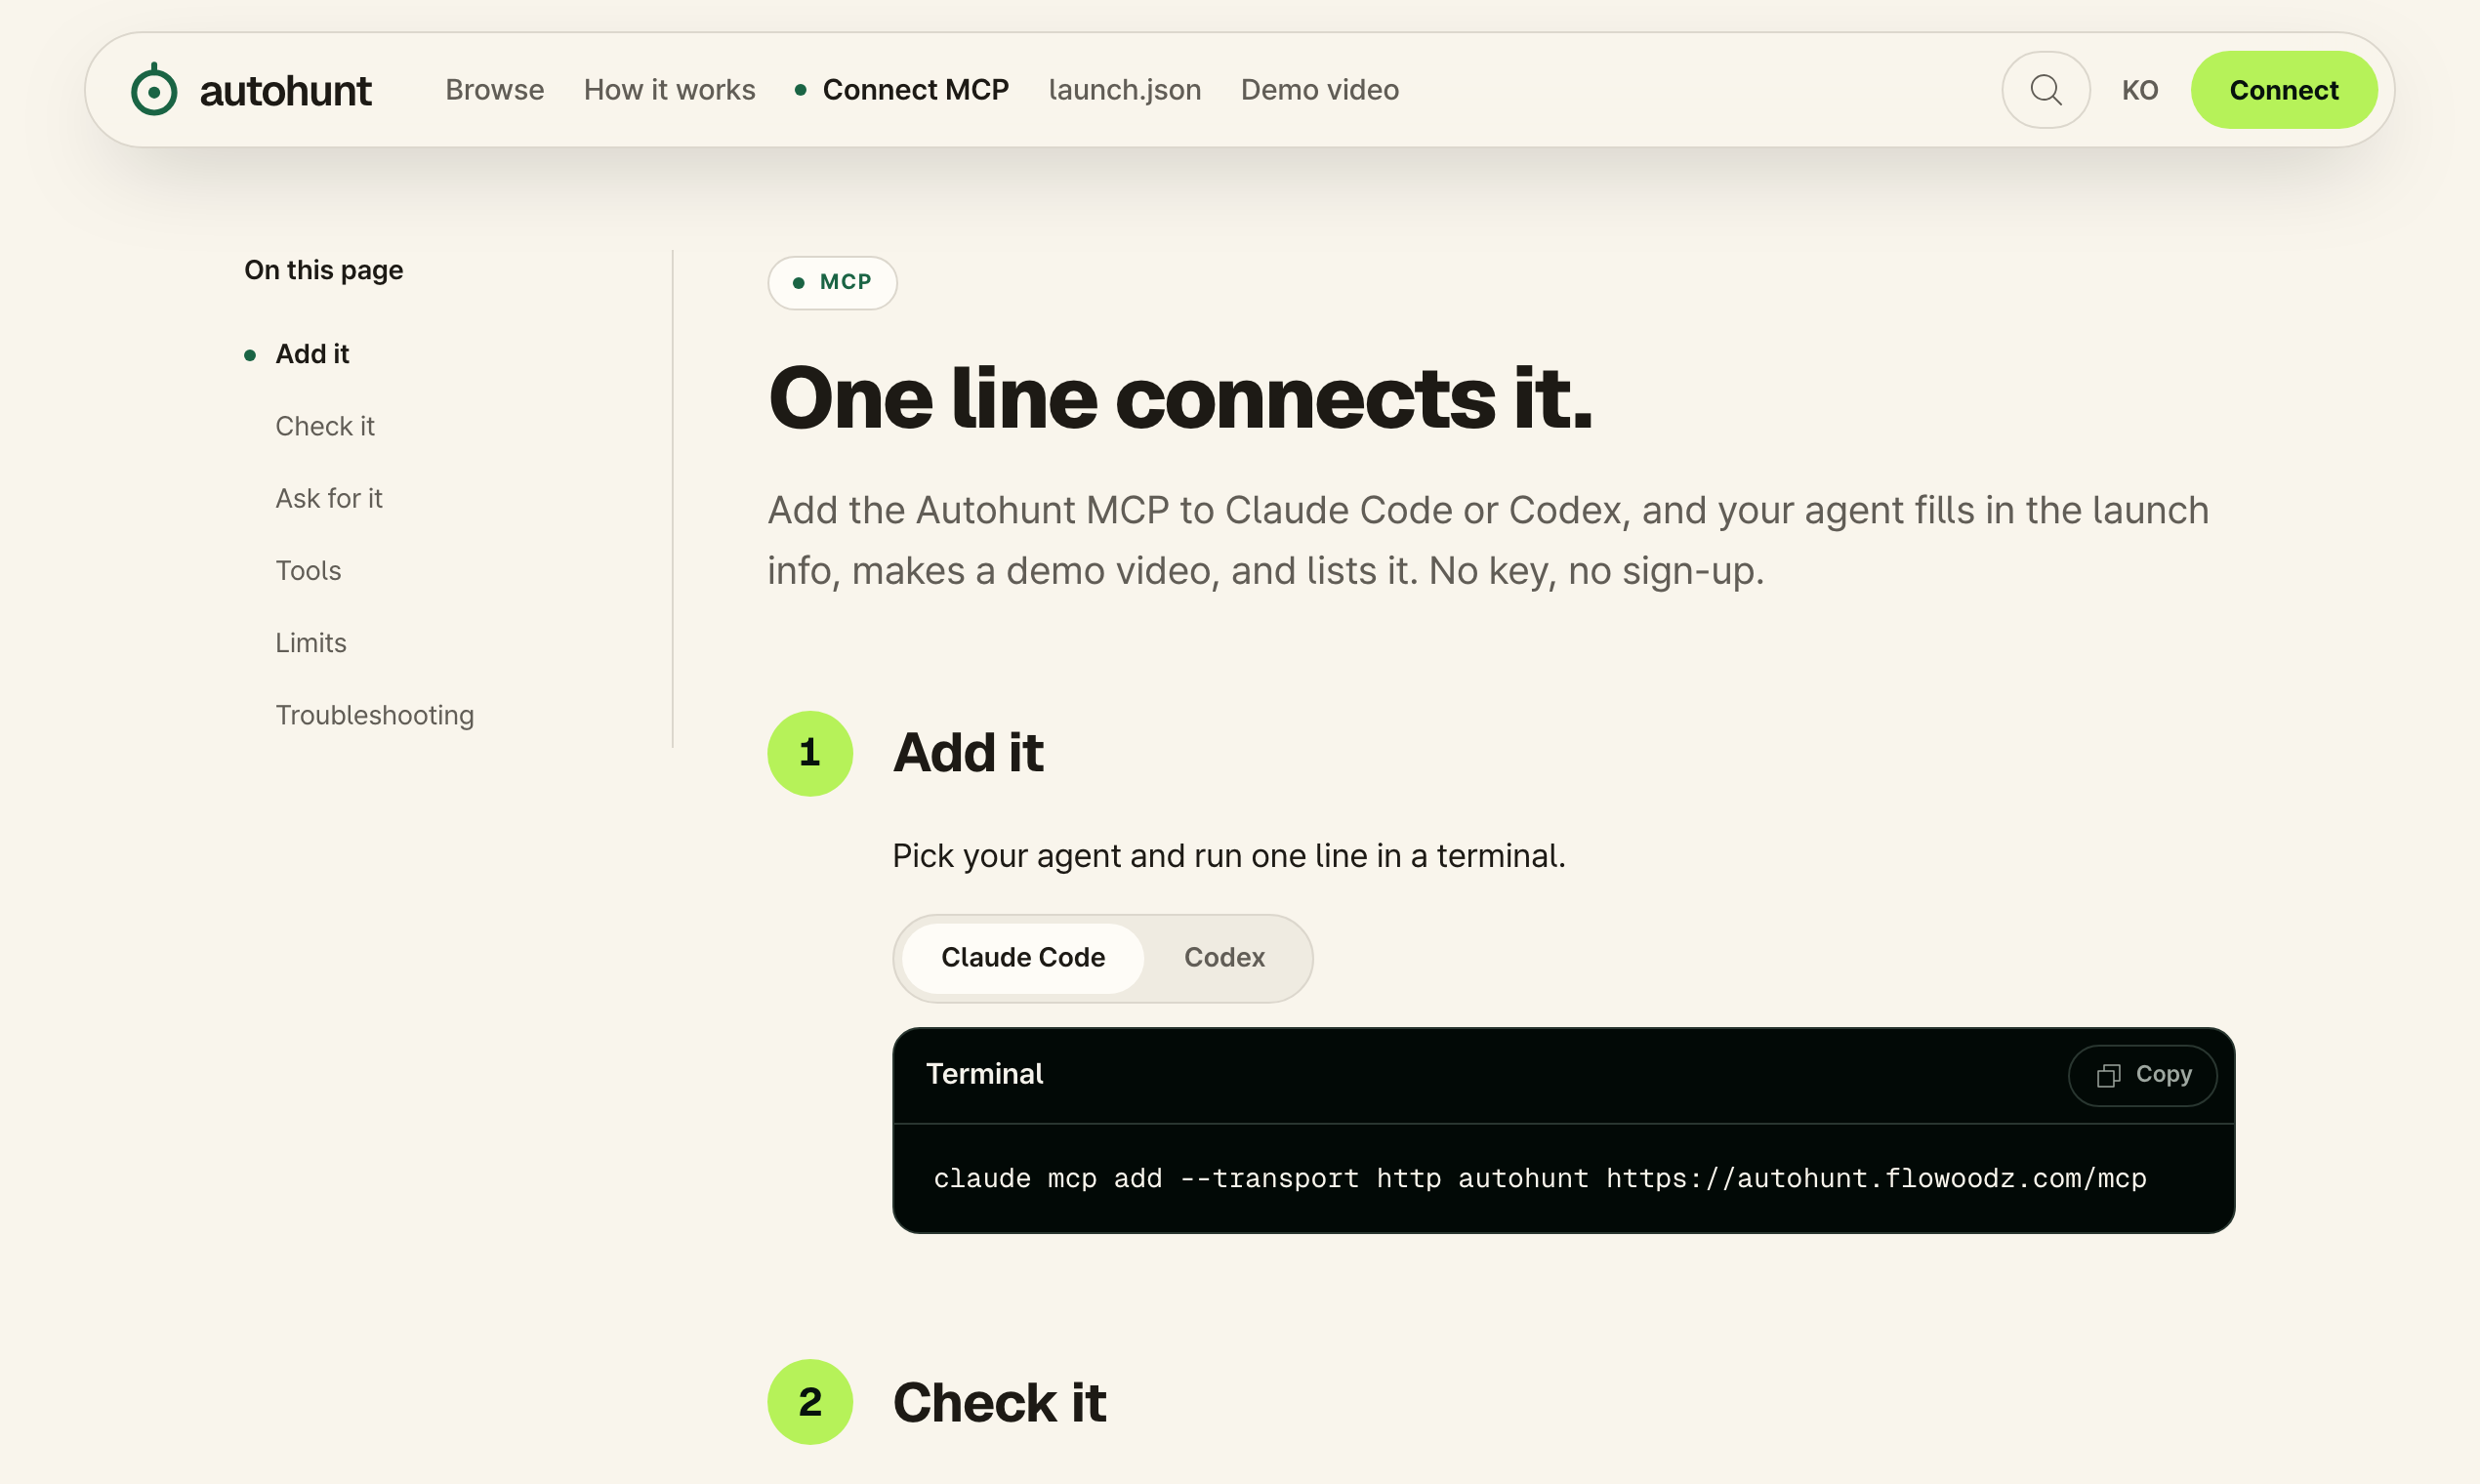The height and width of the screenshot is (1484, 2480).
Task: Jump to Add it in sidebar
Action: 312,354
